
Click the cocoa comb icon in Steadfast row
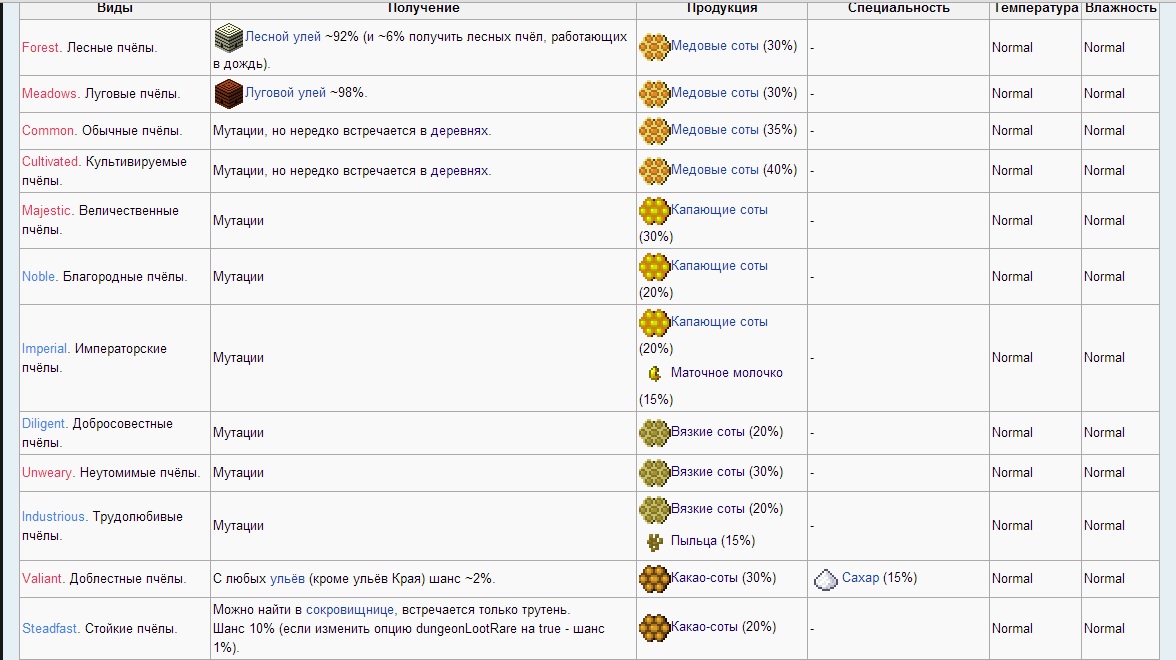654,627
